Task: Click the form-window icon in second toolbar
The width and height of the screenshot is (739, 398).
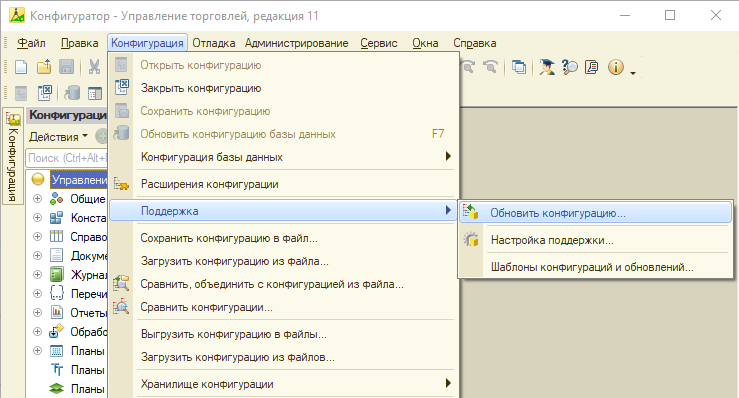Action: (x=95, y=93)
